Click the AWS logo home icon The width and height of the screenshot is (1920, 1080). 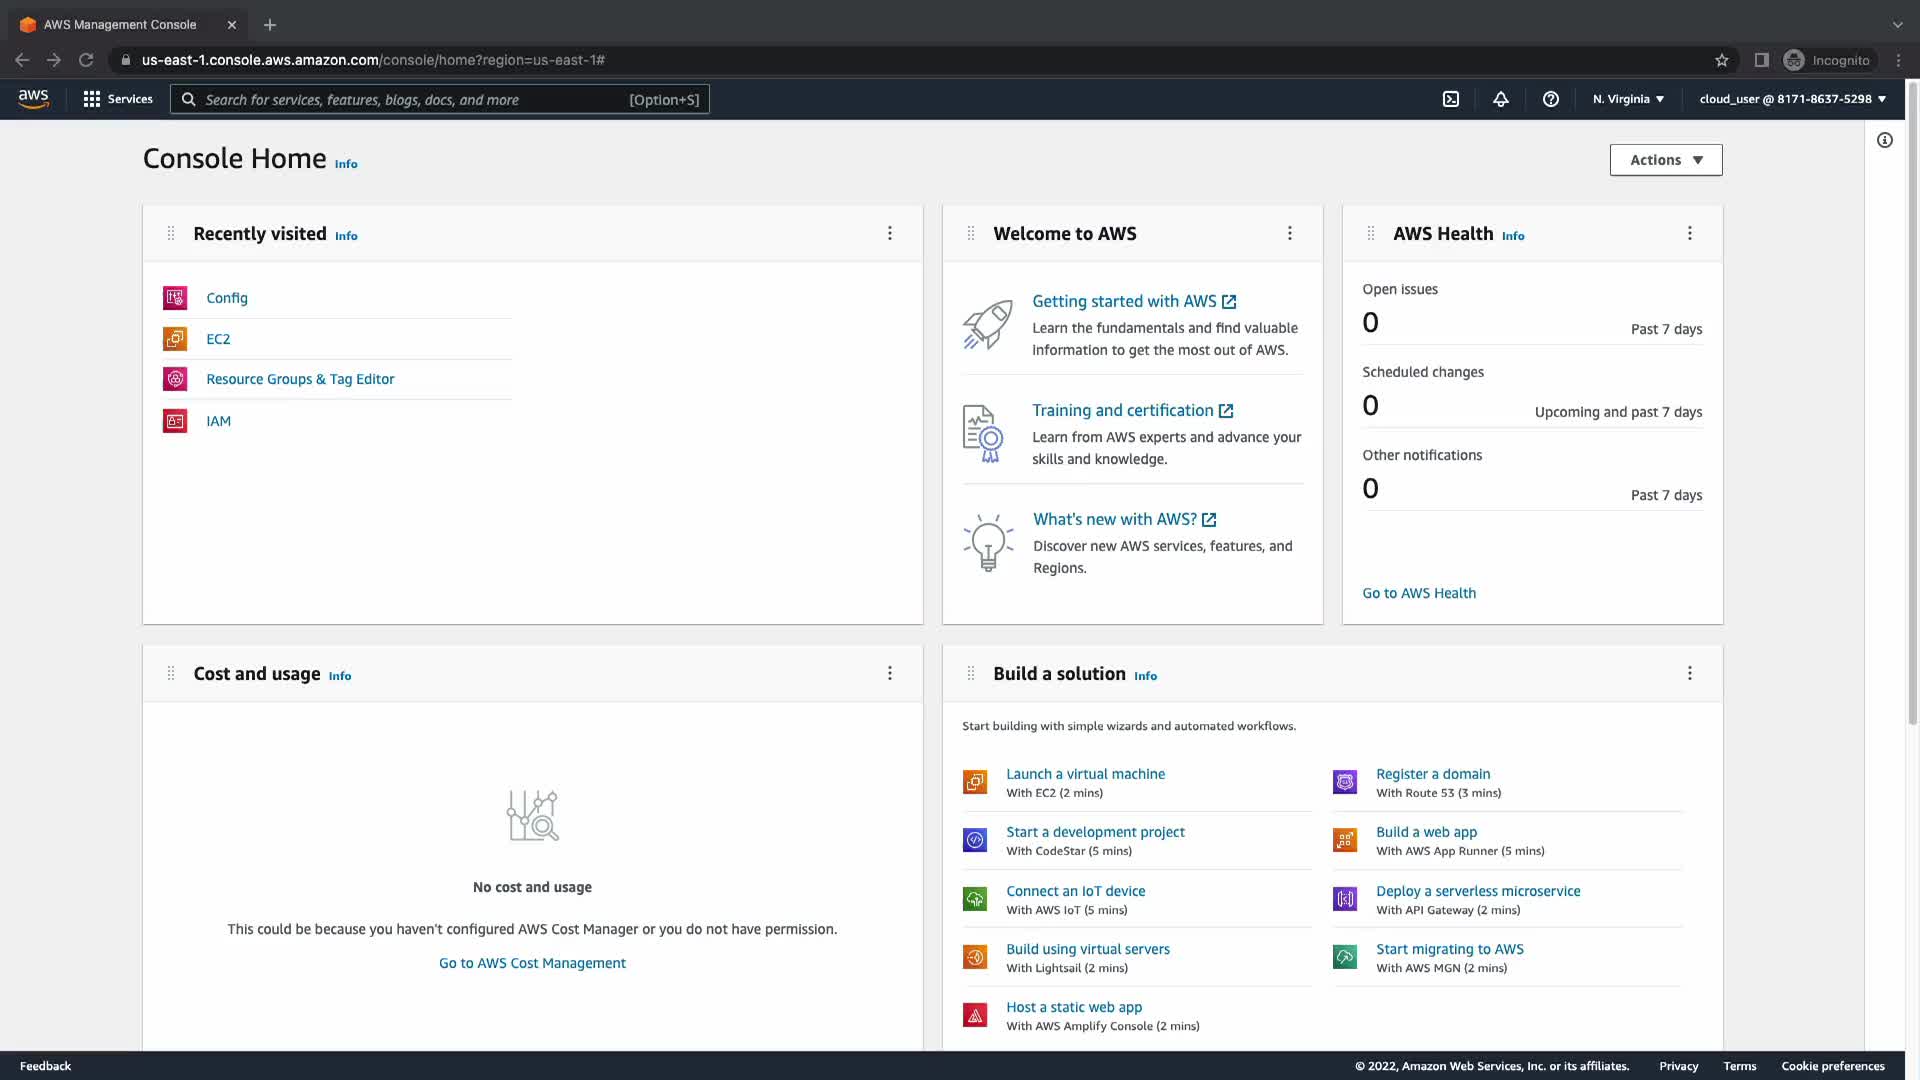[33, 99]
